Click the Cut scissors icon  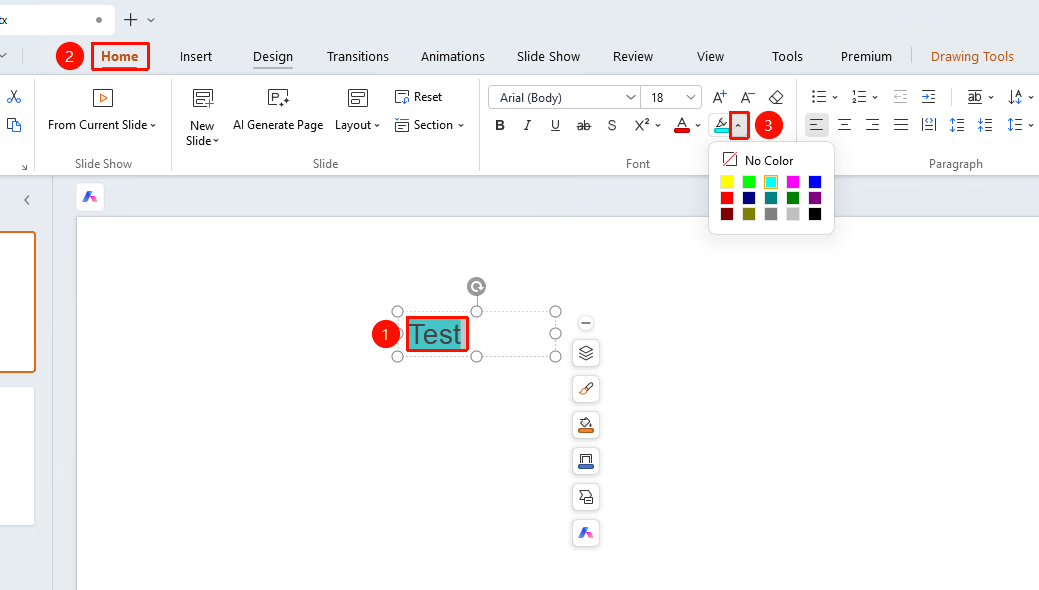(x=14, y=97)
